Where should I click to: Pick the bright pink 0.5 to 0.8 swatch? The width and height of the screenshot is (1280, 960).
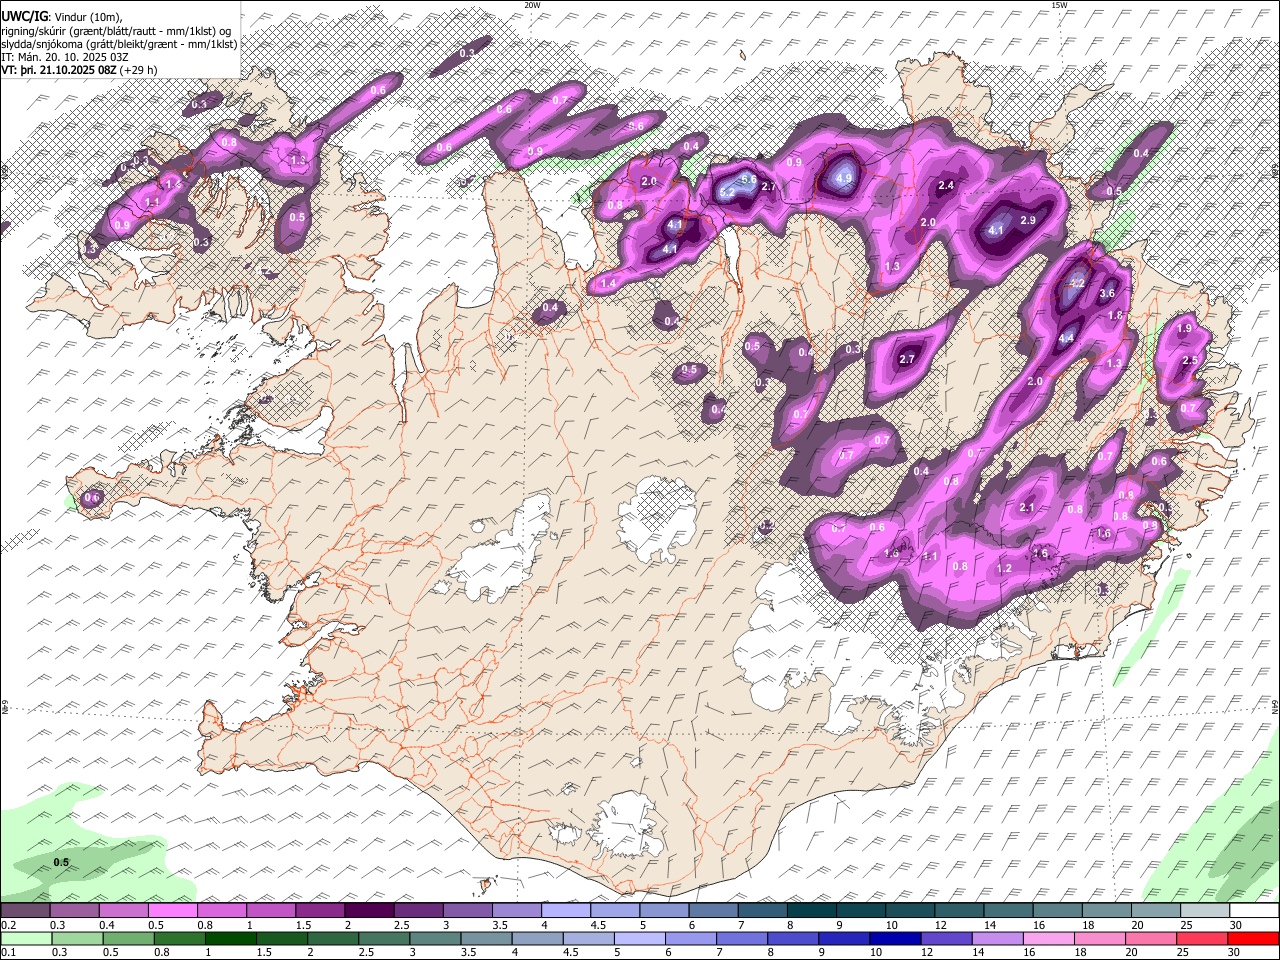[172, 910]
